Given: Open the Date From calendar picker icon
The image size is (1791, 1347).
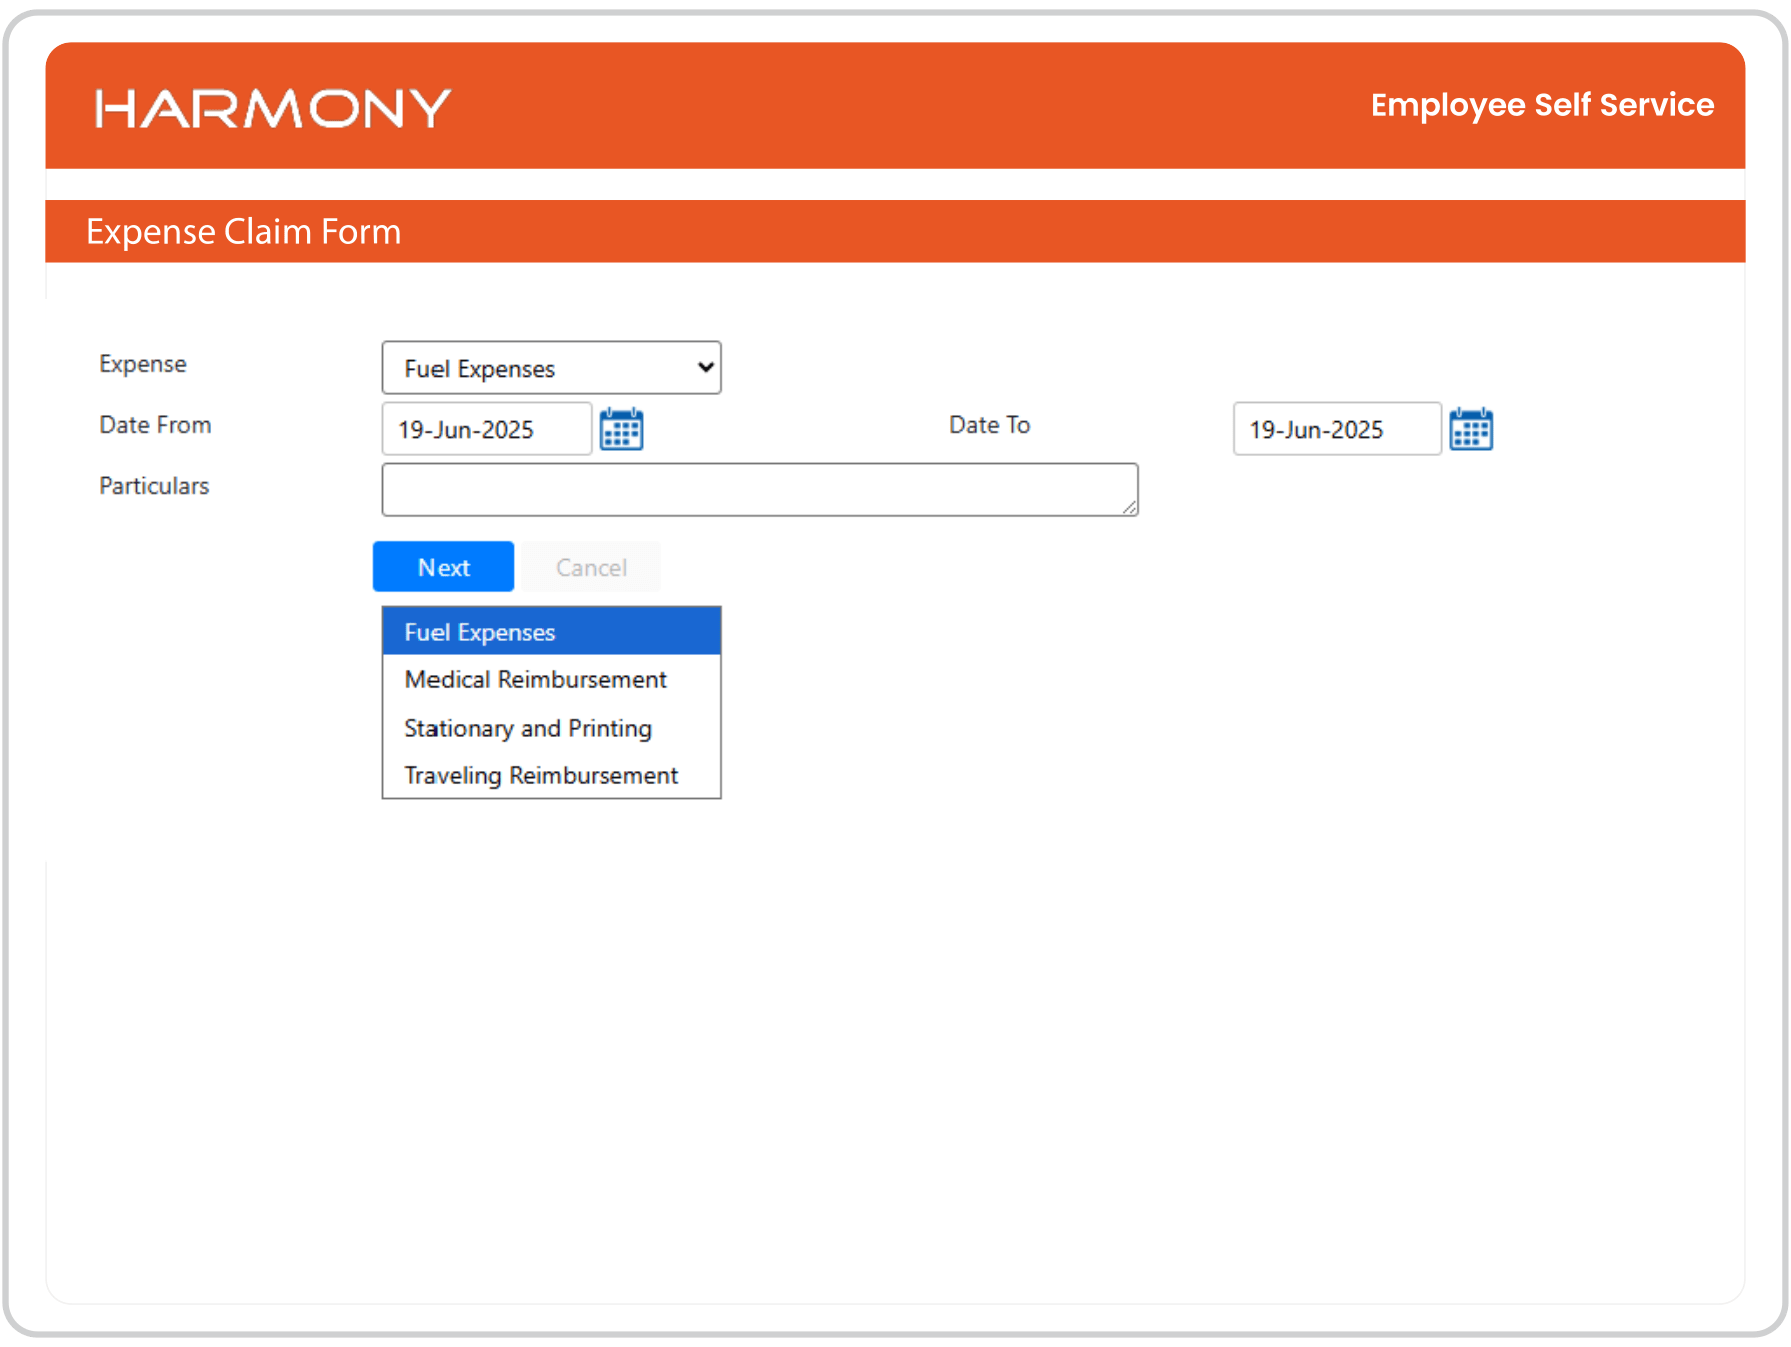Looking at the screenshot, I should pos(621,429).
